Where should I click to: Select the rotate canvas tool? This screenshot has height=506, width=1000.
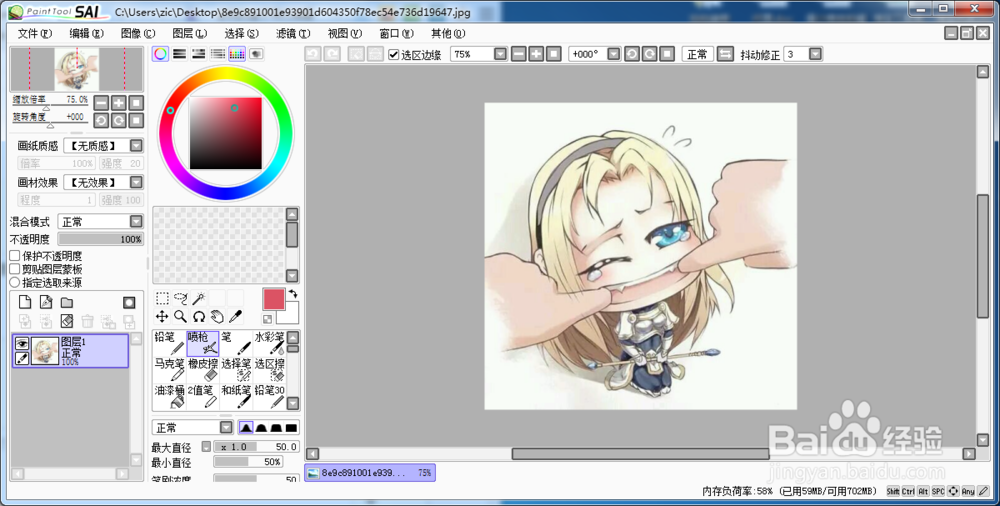point(199,316)
